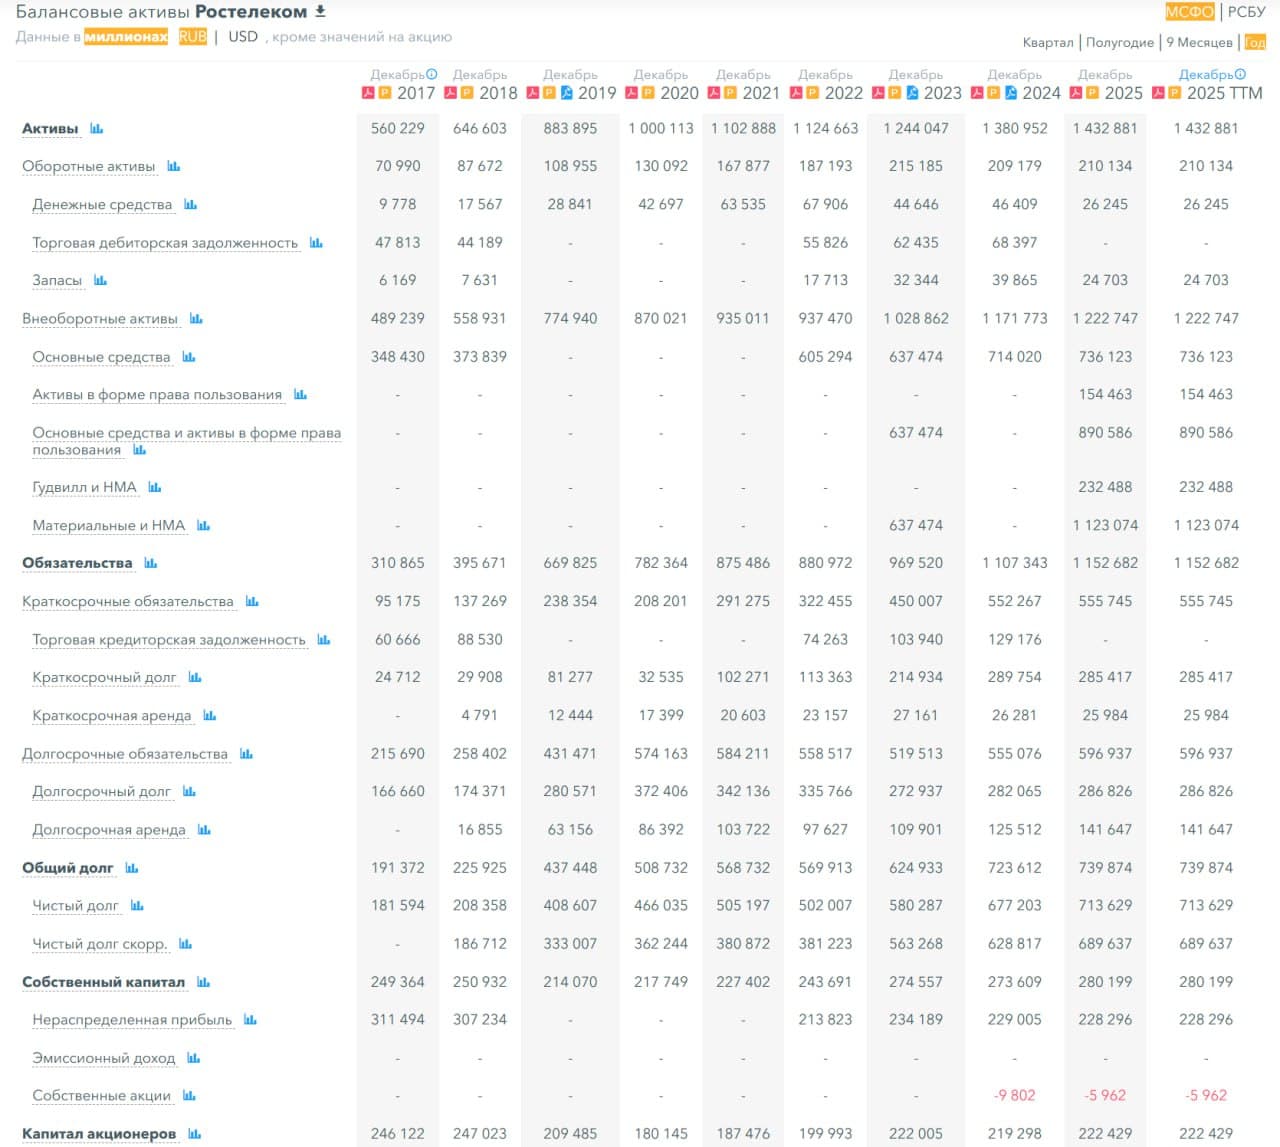The height and width of the screenshot is (1147, 1280).
Task: Open the red PDF report for 2017
Action: pos(368,93)
